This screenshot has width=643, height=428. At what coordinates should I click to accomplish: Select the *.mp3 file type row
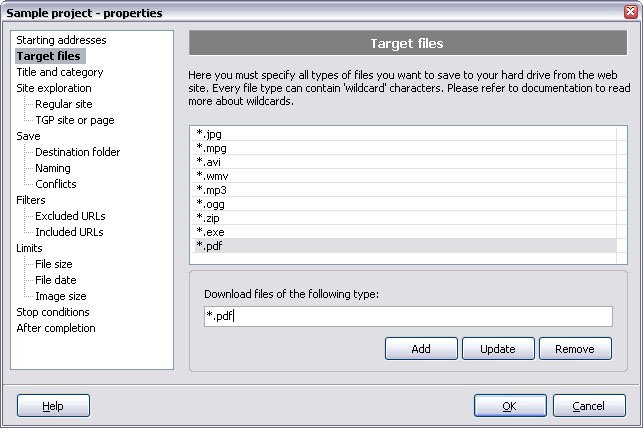pyautogui.click(x=404, y=190)
